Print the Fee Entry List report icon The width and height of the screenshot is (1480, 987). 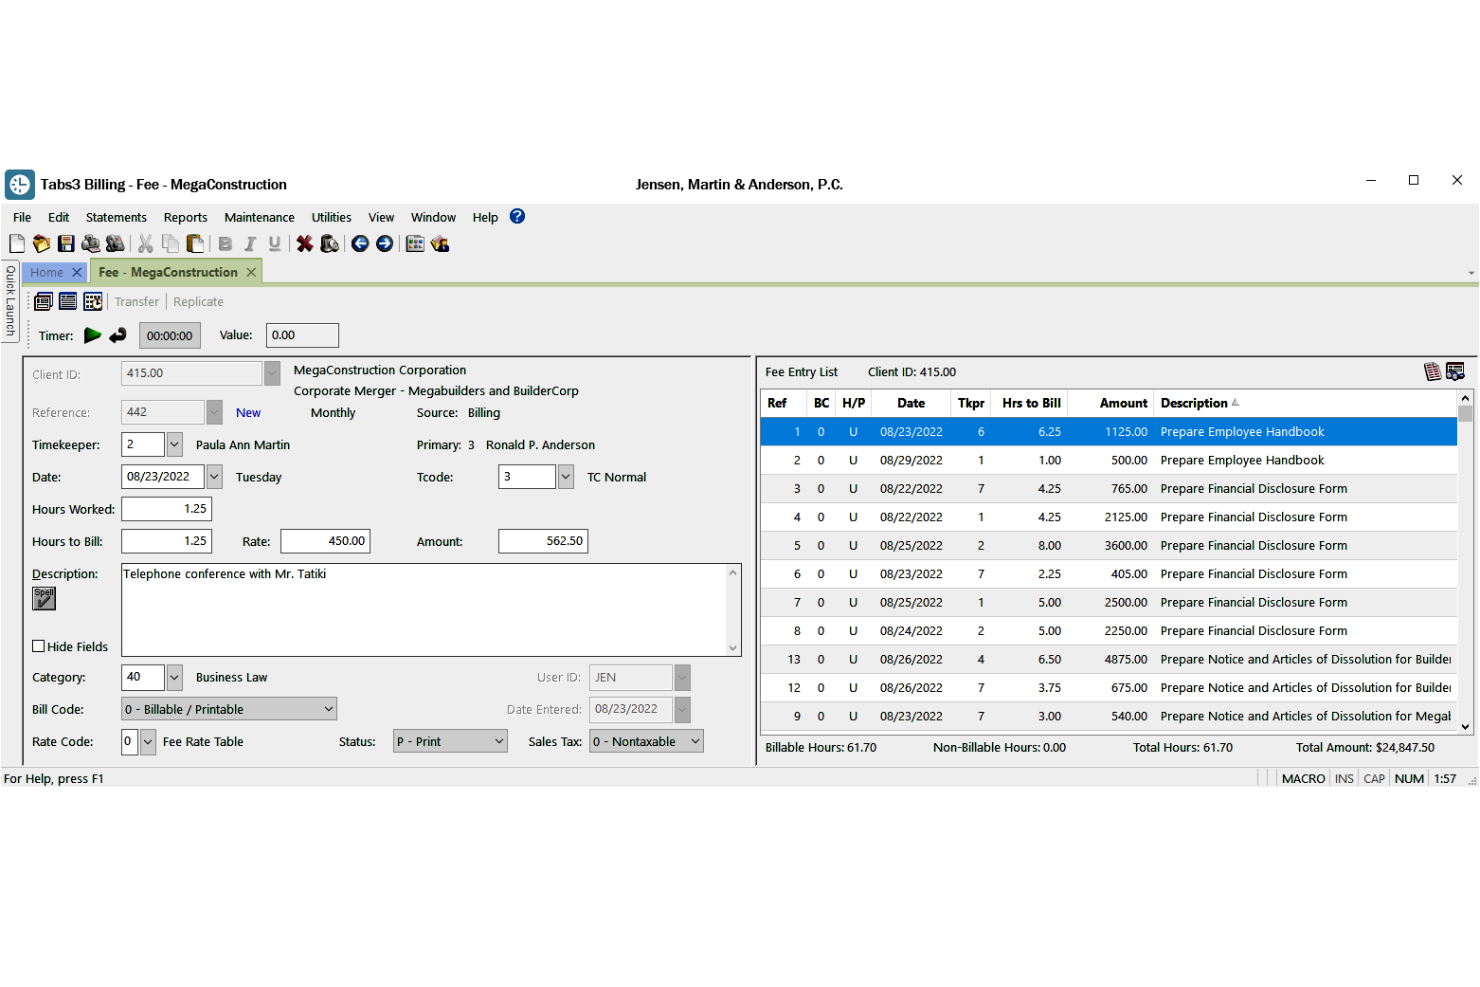(x=1432, y=371)
